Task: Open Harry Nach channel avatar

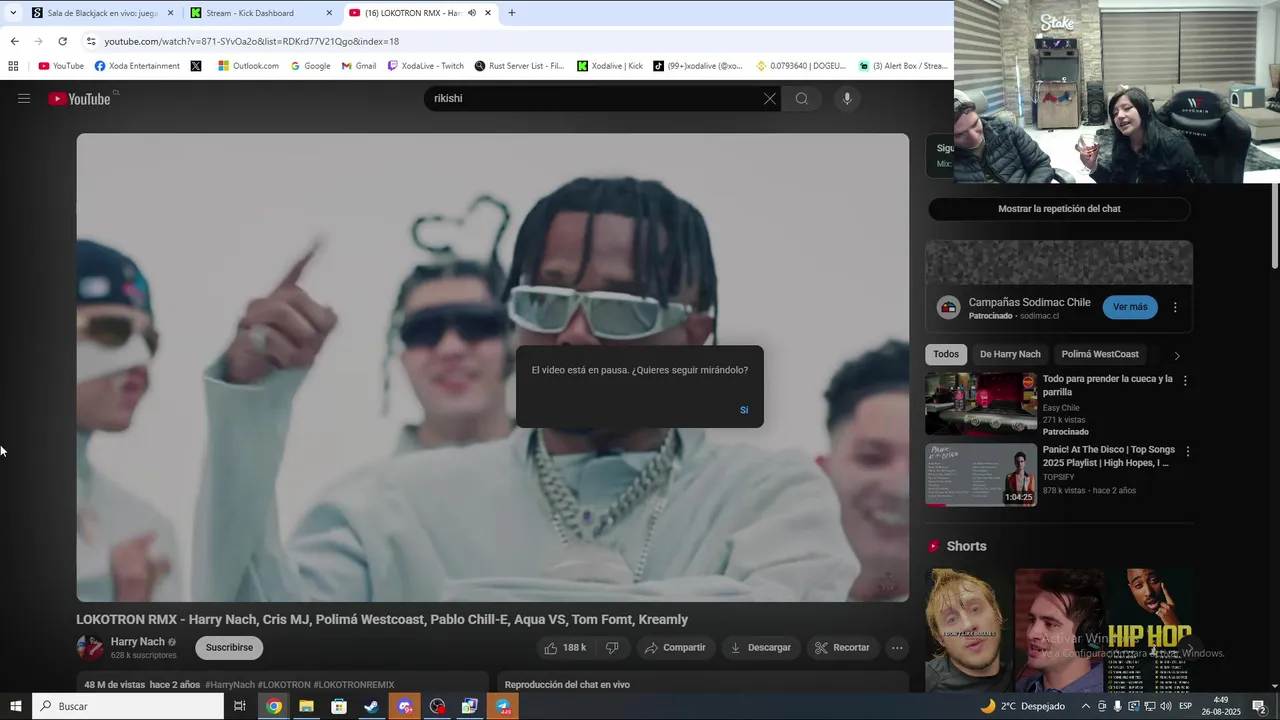Action: point(90,647)
